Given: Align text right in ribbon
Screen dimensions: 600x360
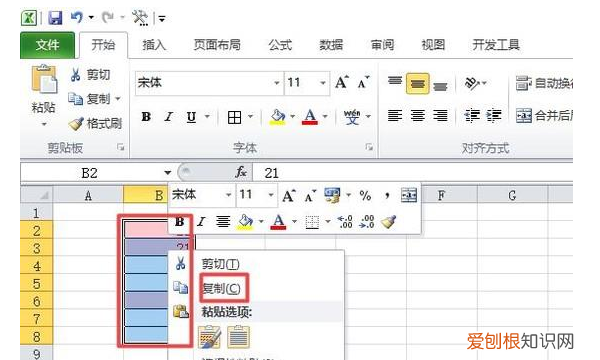Looking at the screenshot, I should [440, 115].
